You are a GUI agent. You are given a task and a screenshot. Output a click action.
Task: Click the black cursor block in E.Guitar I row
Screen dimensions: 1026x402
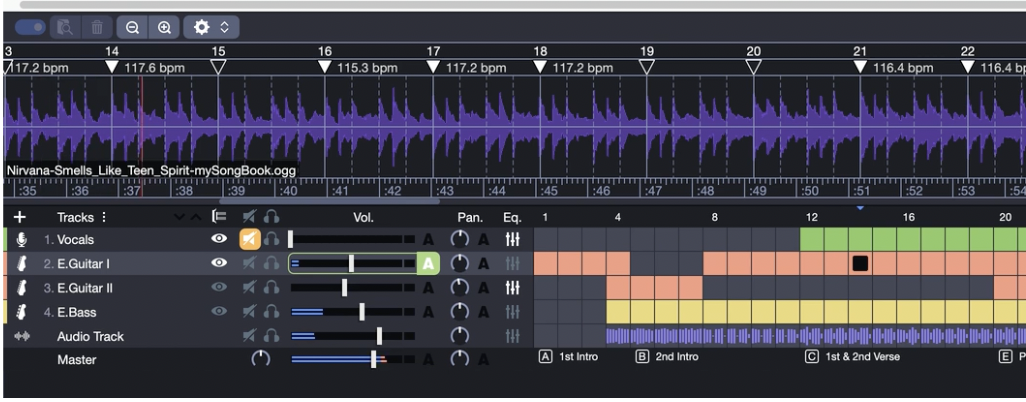click(860, 263)
